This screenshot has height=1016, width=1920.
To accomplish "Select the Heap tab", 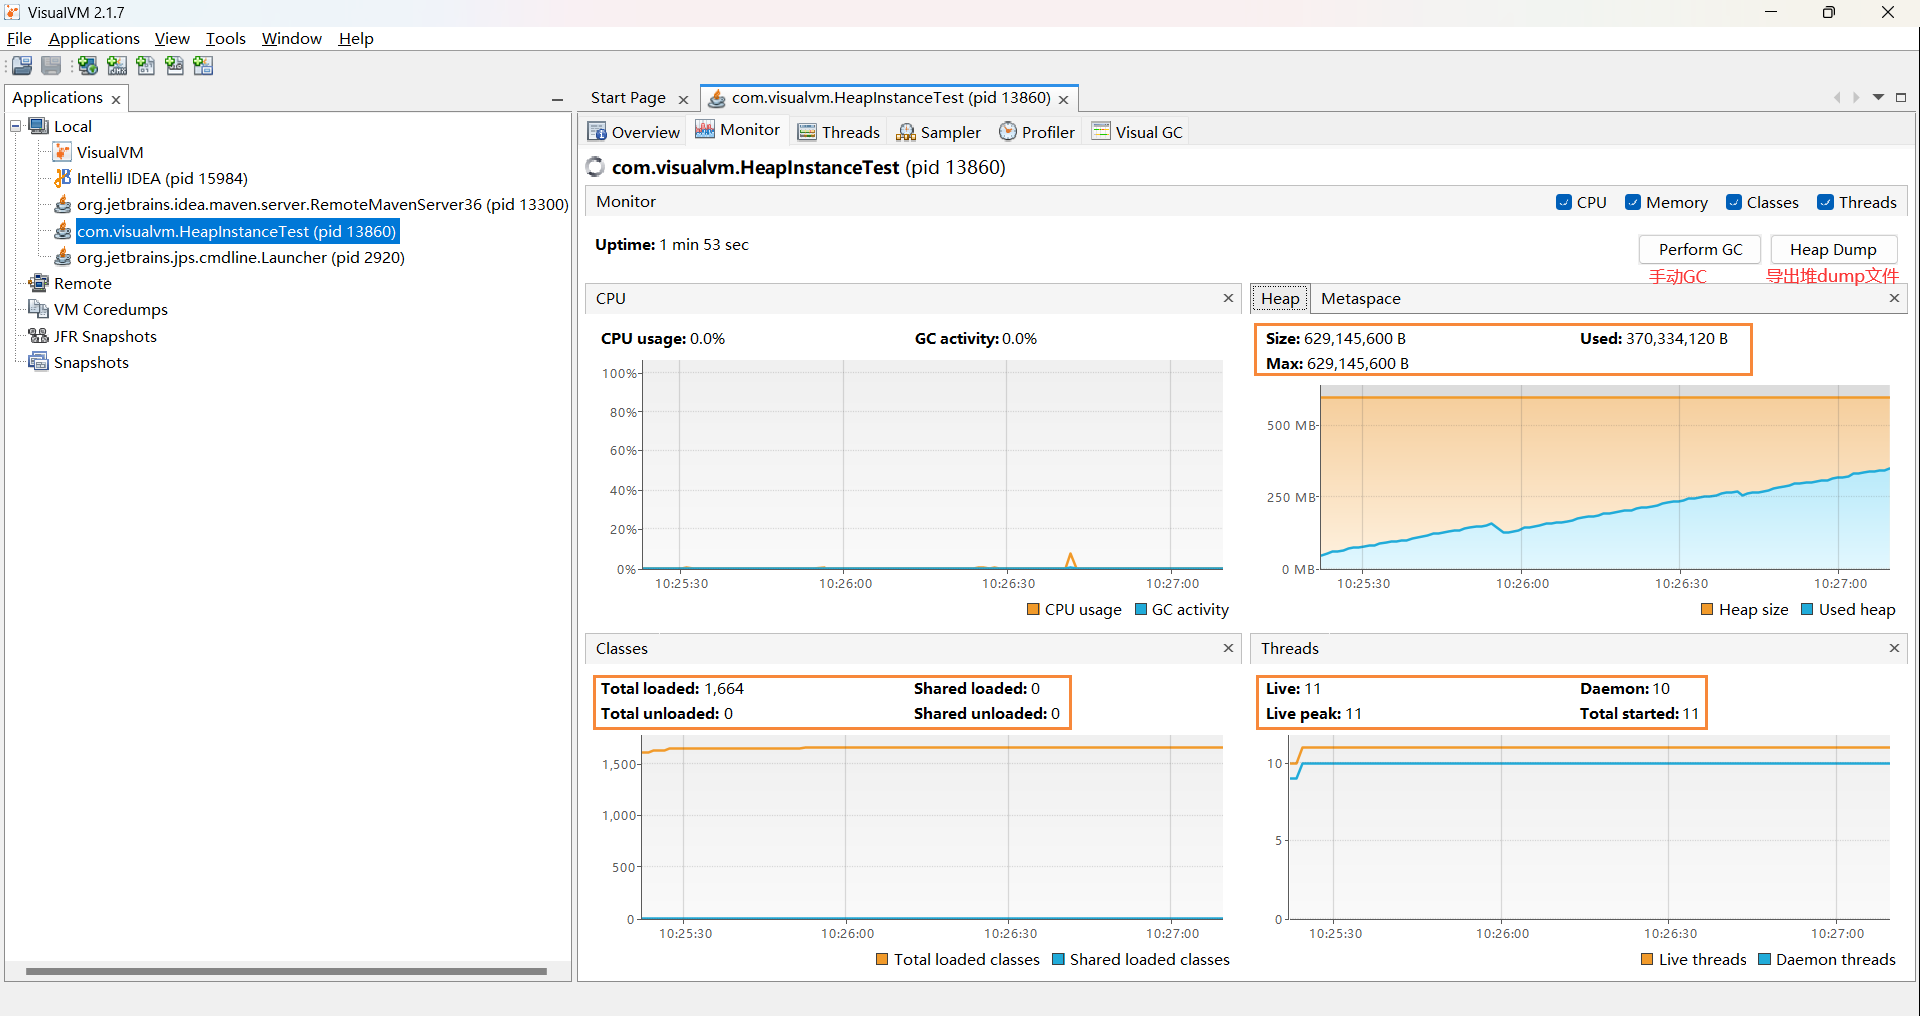I will 1280,298.
